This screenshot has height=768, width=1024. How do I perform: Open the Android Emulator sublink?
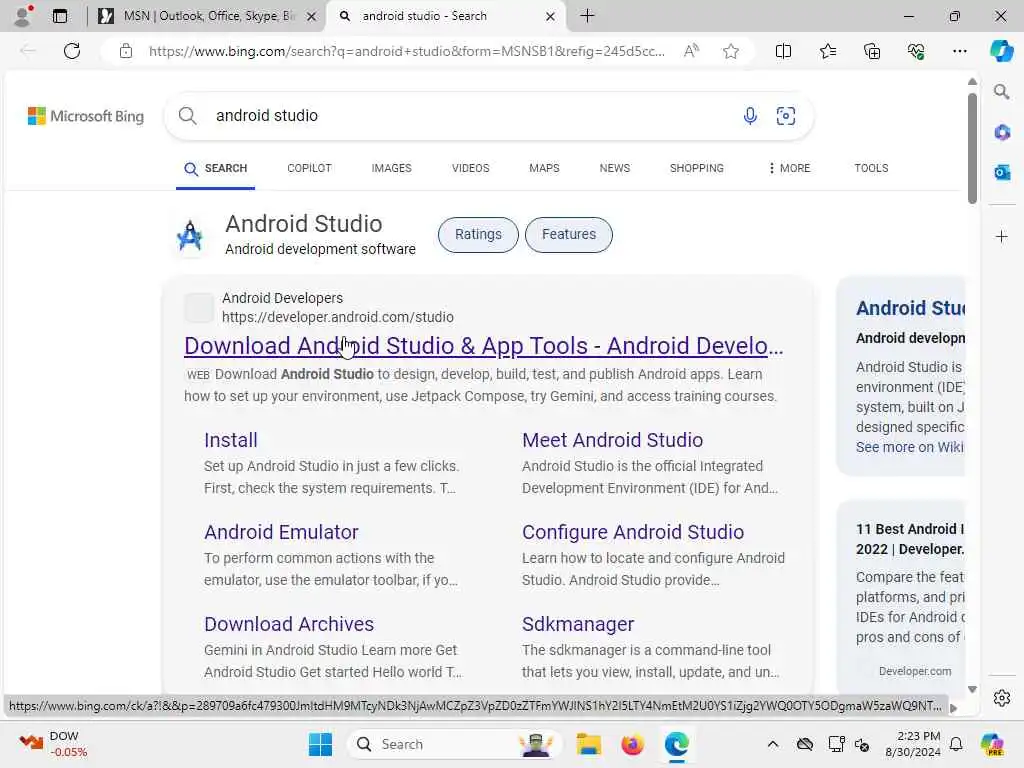tap(281, 532)
